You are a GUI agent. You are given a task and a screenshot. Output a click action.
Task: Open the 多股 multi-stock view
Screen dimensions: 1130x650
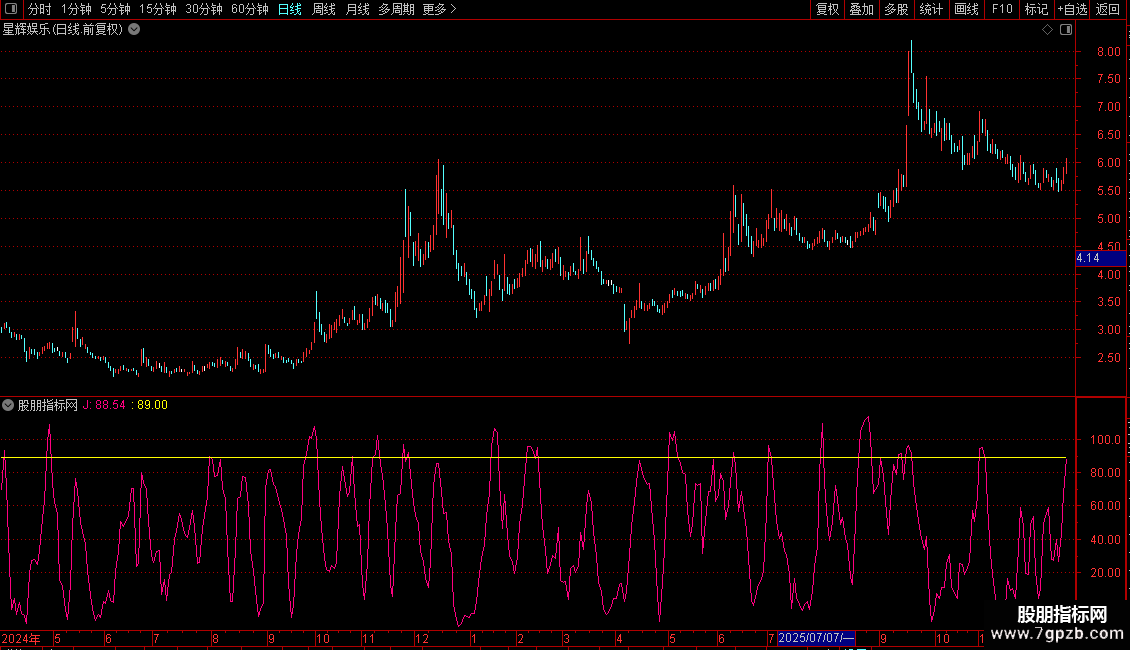click(897, 9)
